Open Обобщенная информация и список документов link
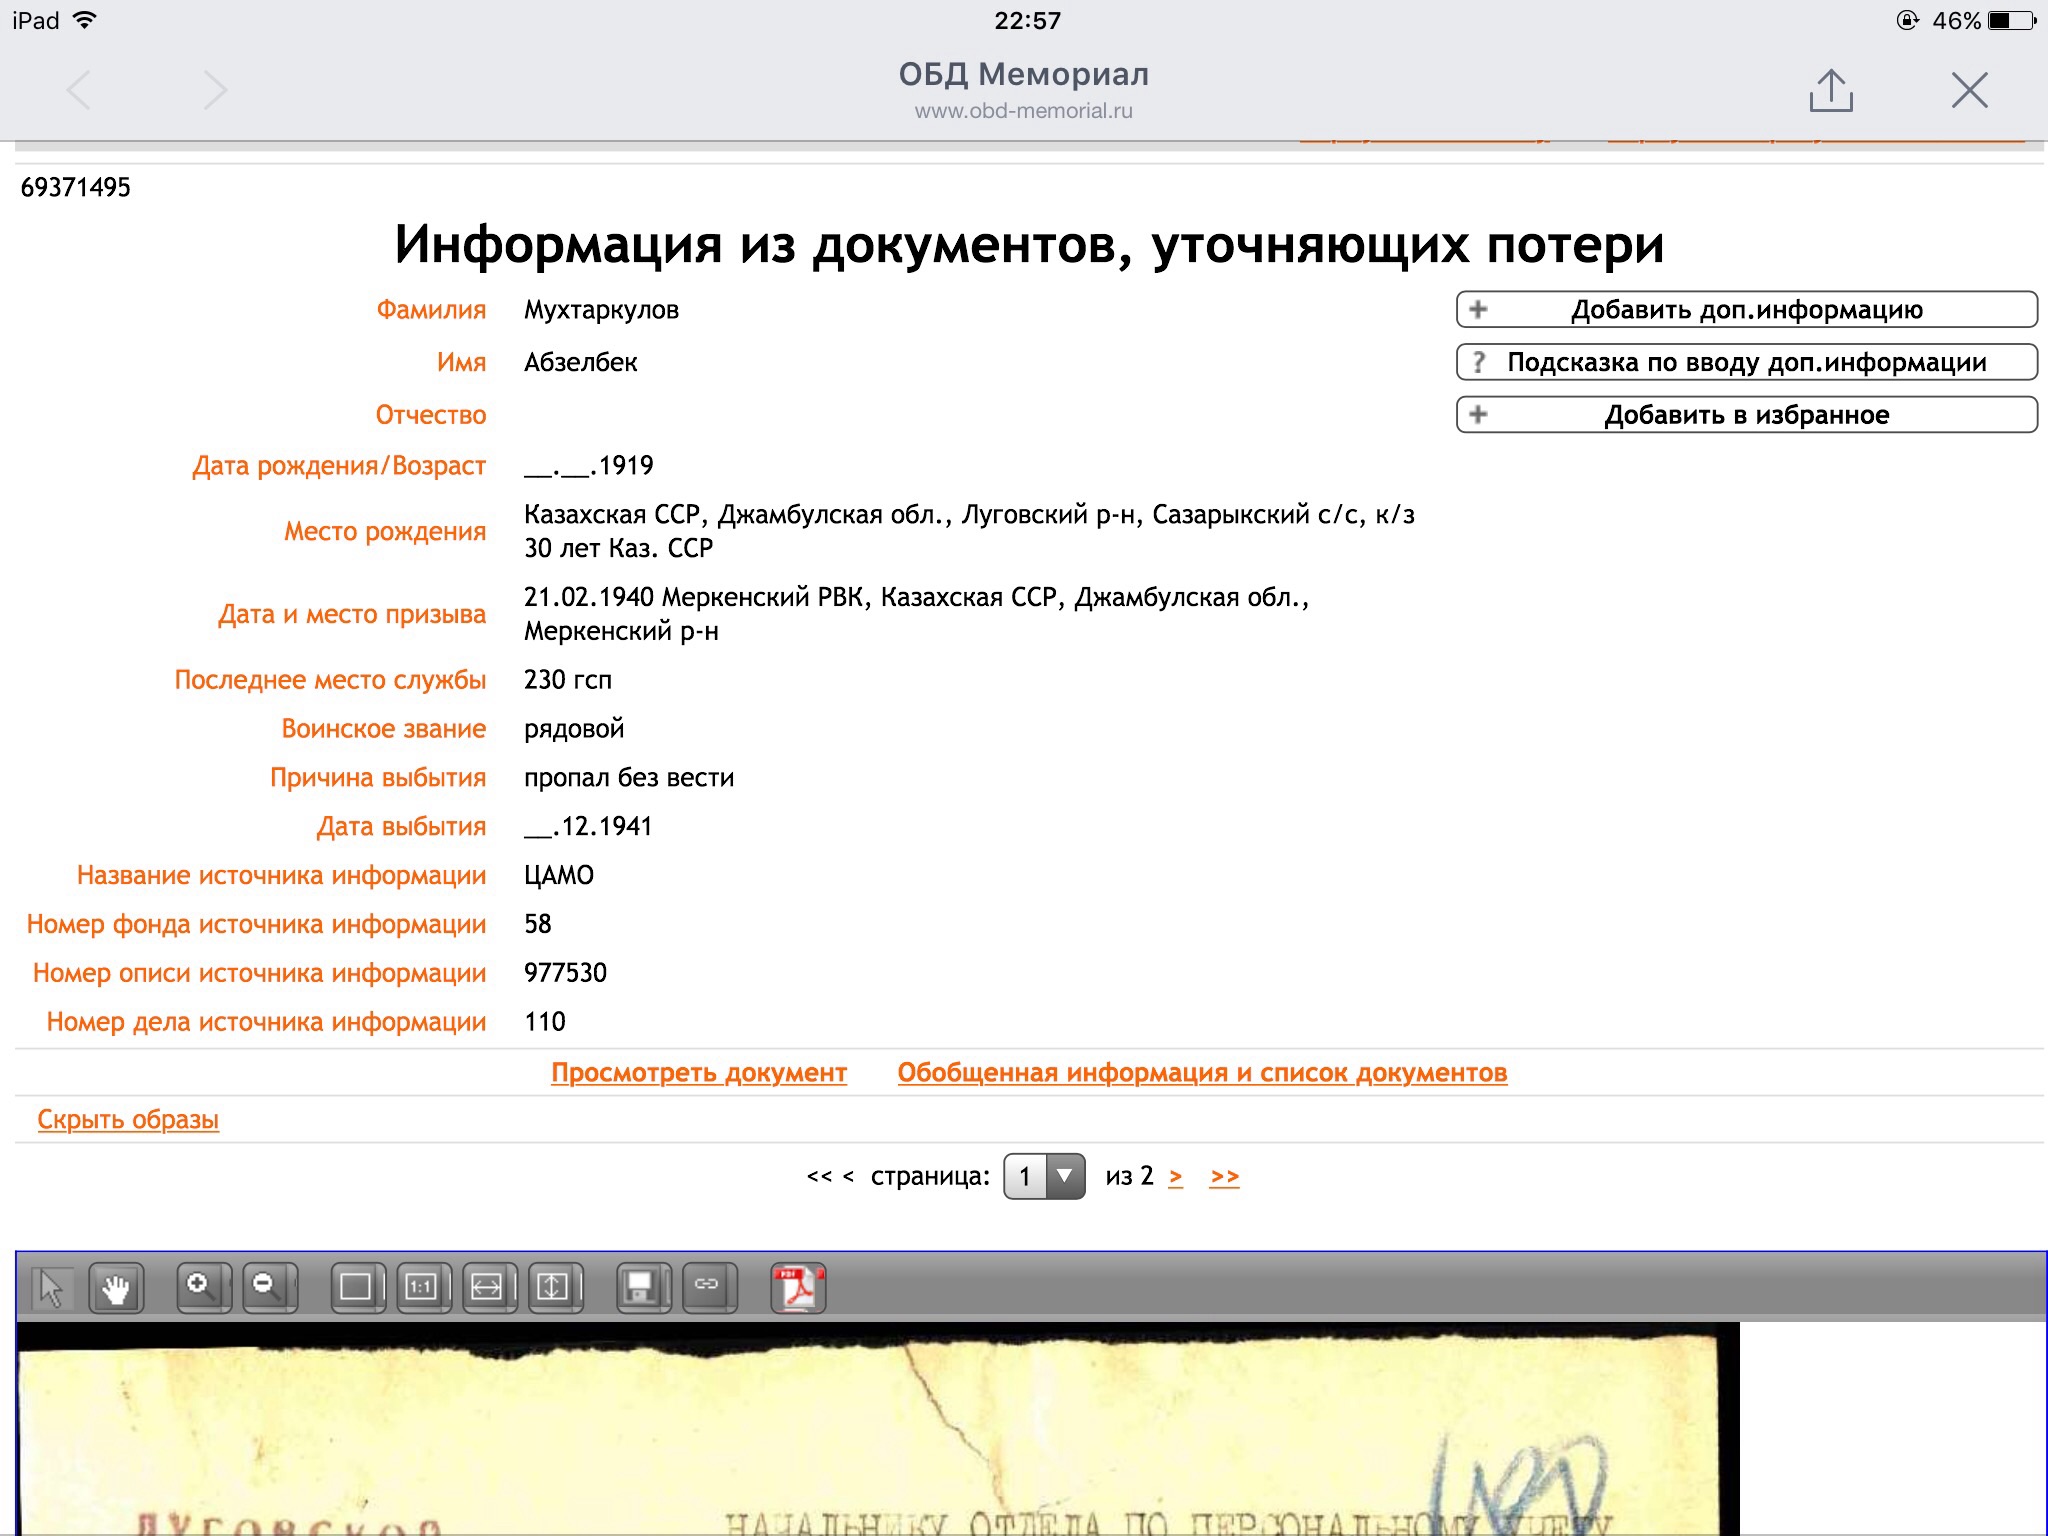The width and height of the screenshot is (2048, 1536). pyautogui.click(x=1202, y=1073)
